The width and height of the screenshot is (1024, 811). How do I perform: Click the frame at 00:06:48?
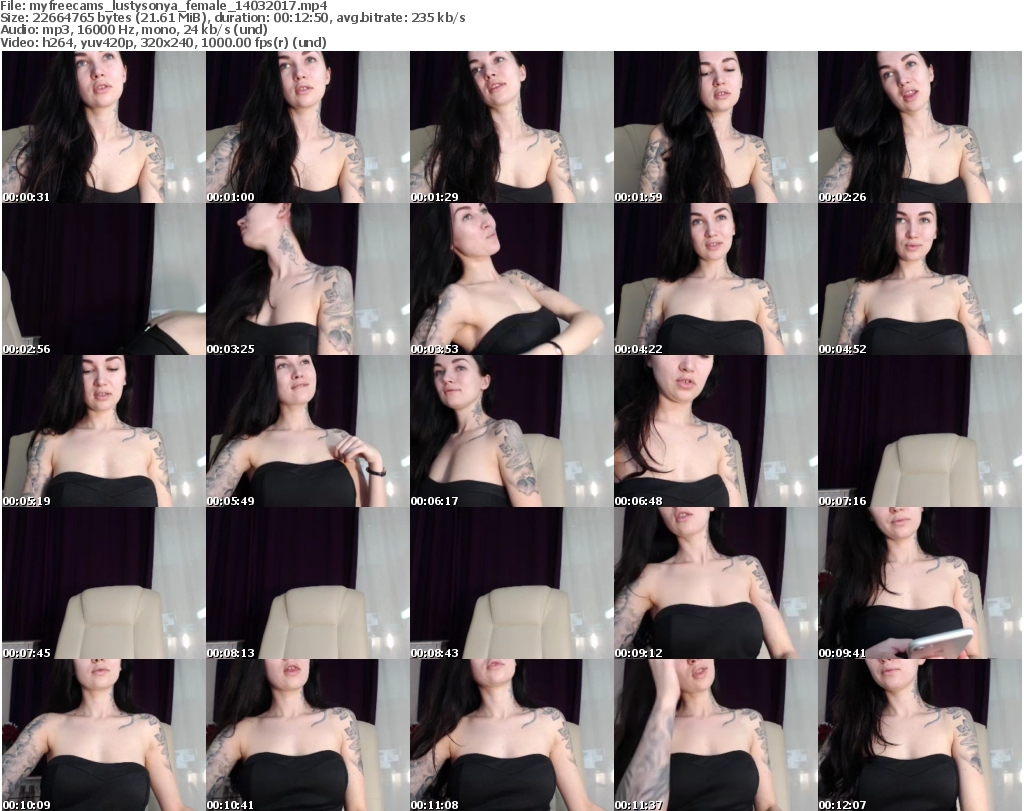715,432
